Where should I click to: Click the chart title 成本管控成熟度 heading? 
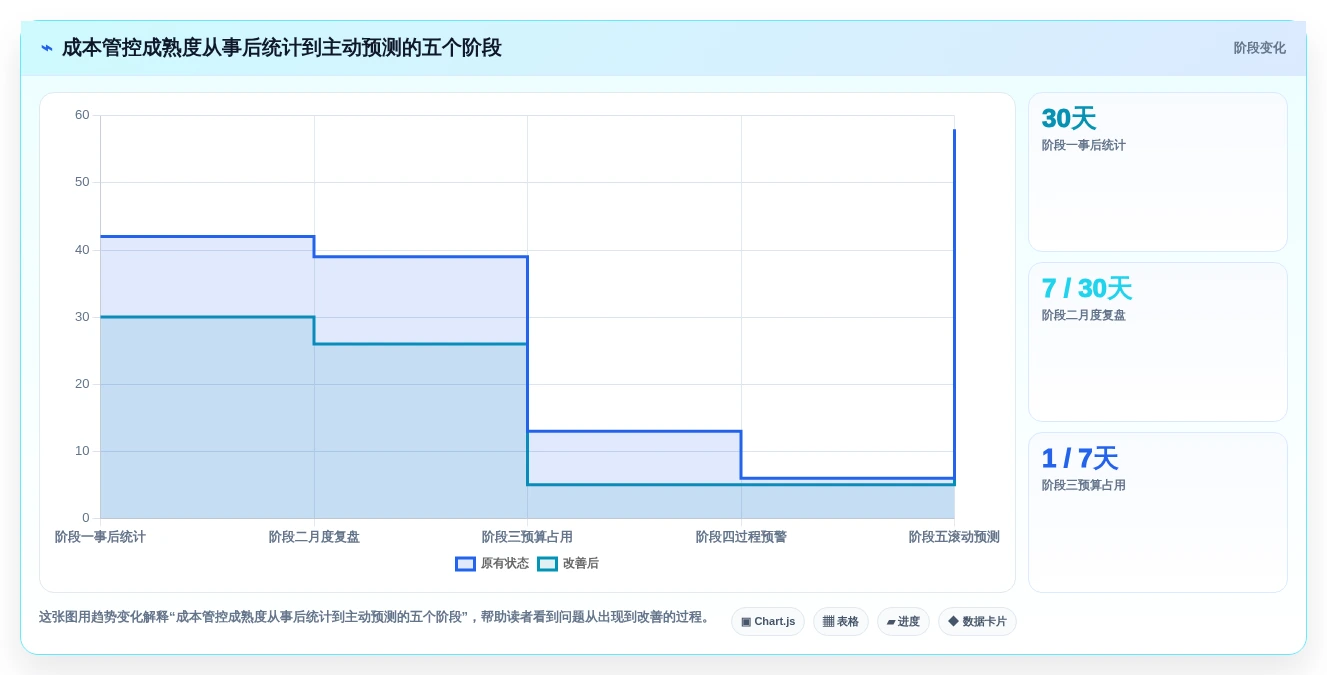coord(281,48)
